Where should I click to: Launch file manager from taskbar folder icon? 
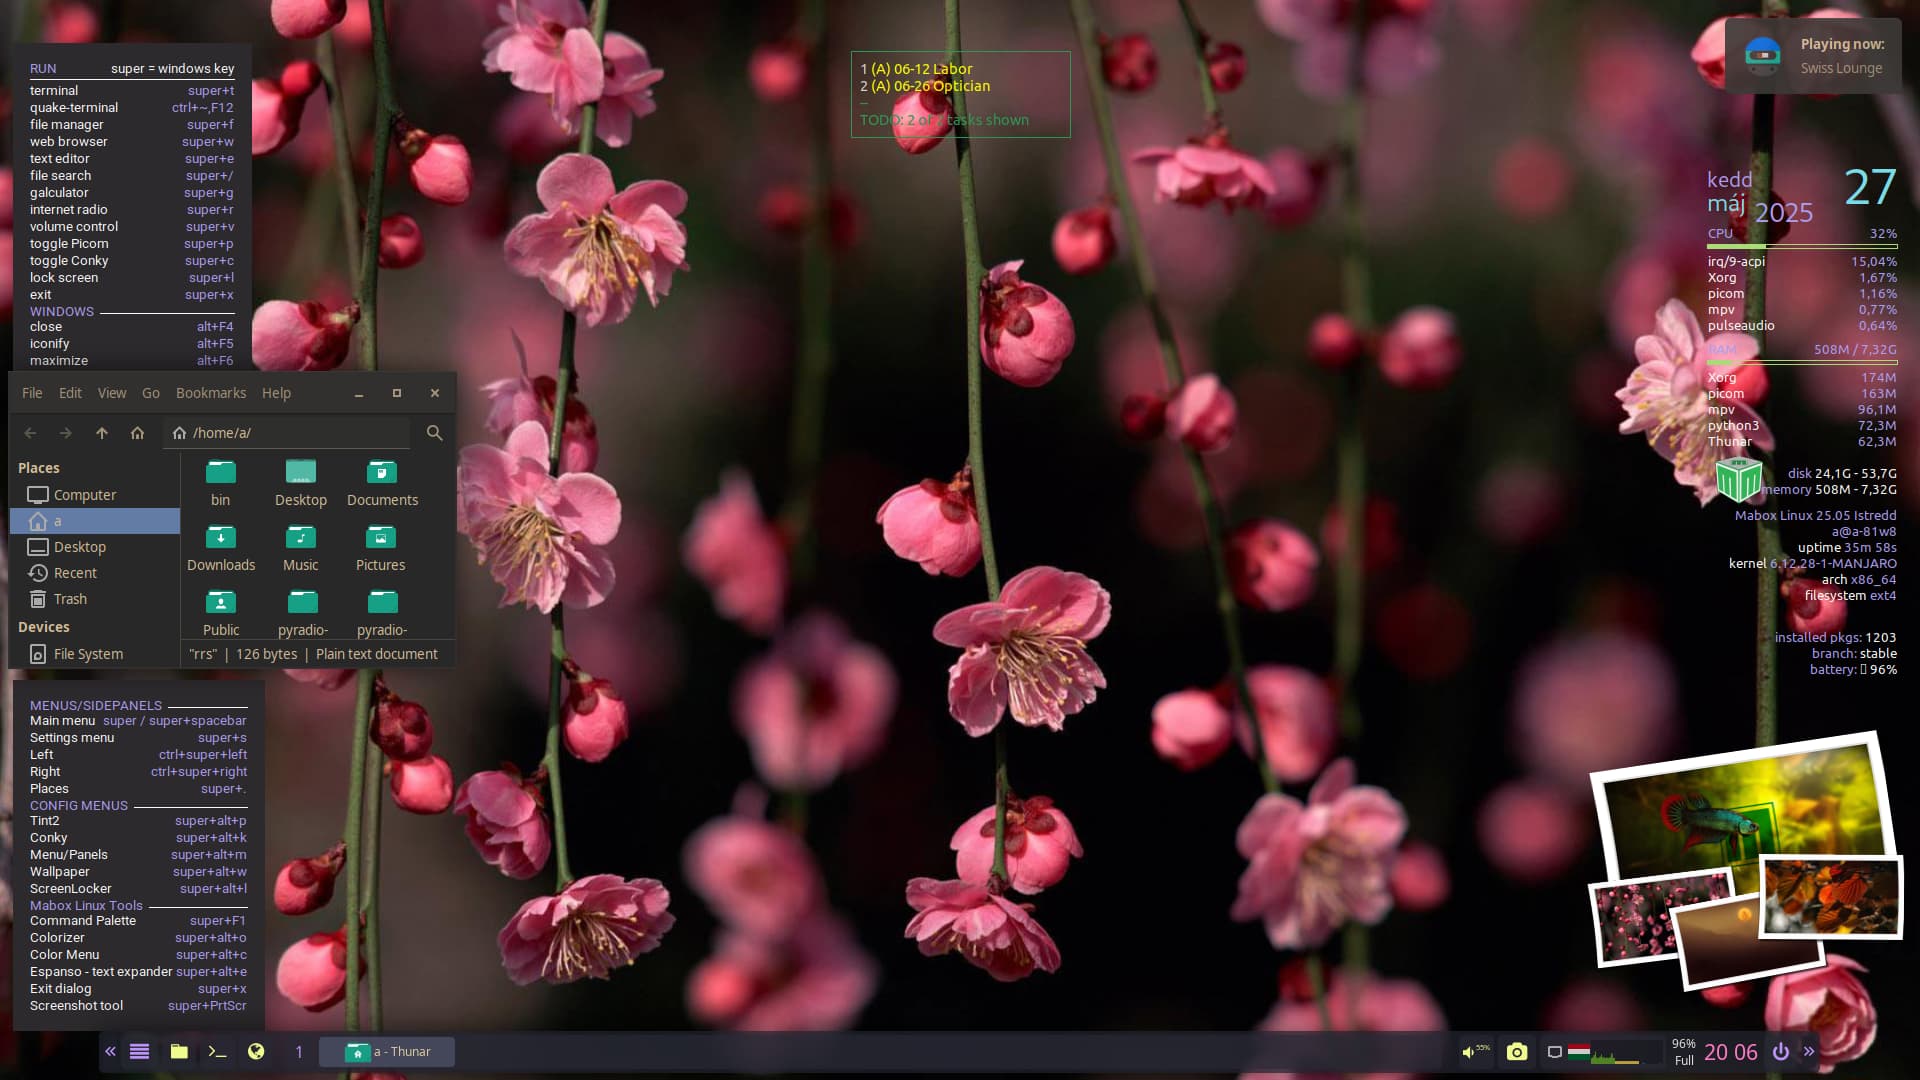pyautogui.click(x=179, y=1051)
